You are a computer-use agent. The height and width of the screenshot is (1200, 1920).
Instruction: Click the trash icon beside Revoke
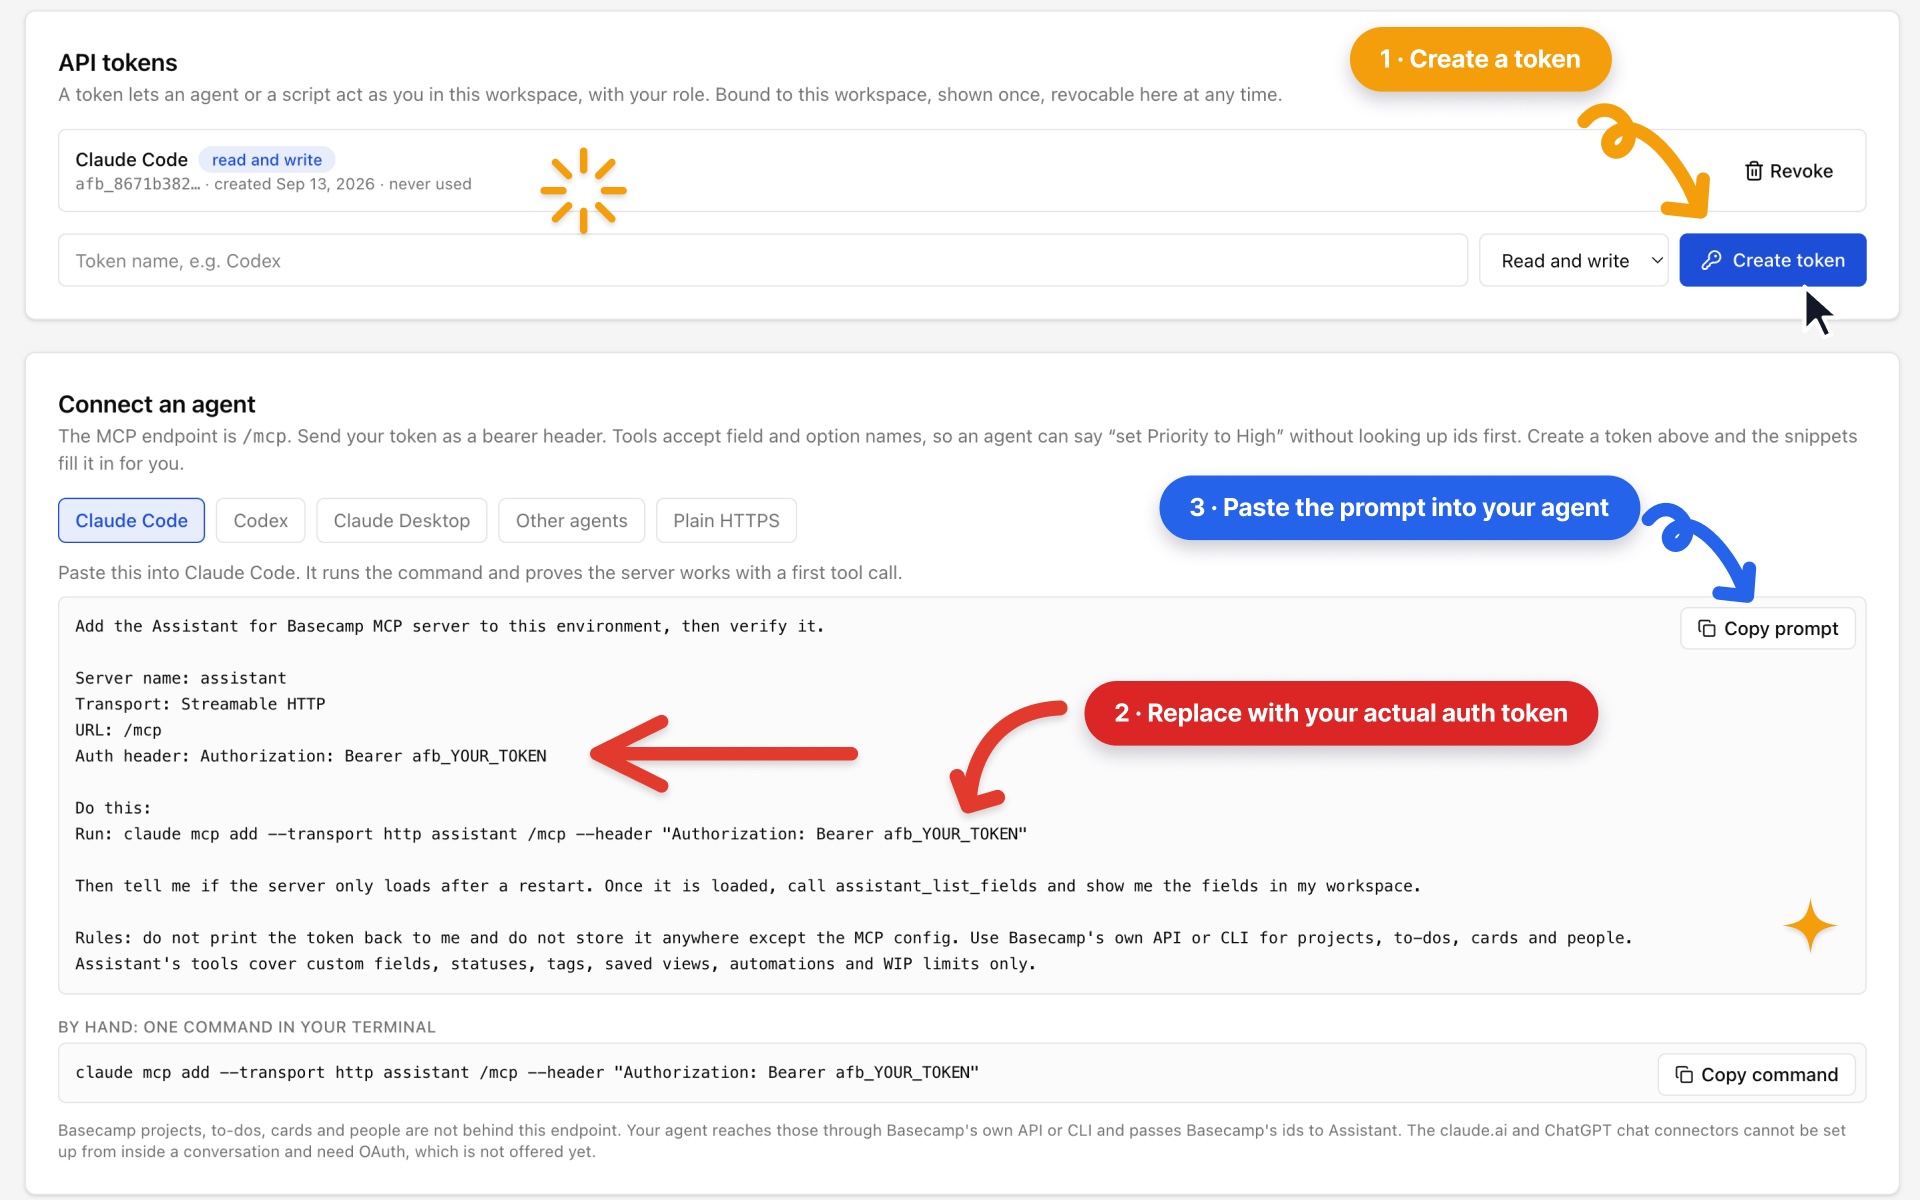click(1753, 171)
